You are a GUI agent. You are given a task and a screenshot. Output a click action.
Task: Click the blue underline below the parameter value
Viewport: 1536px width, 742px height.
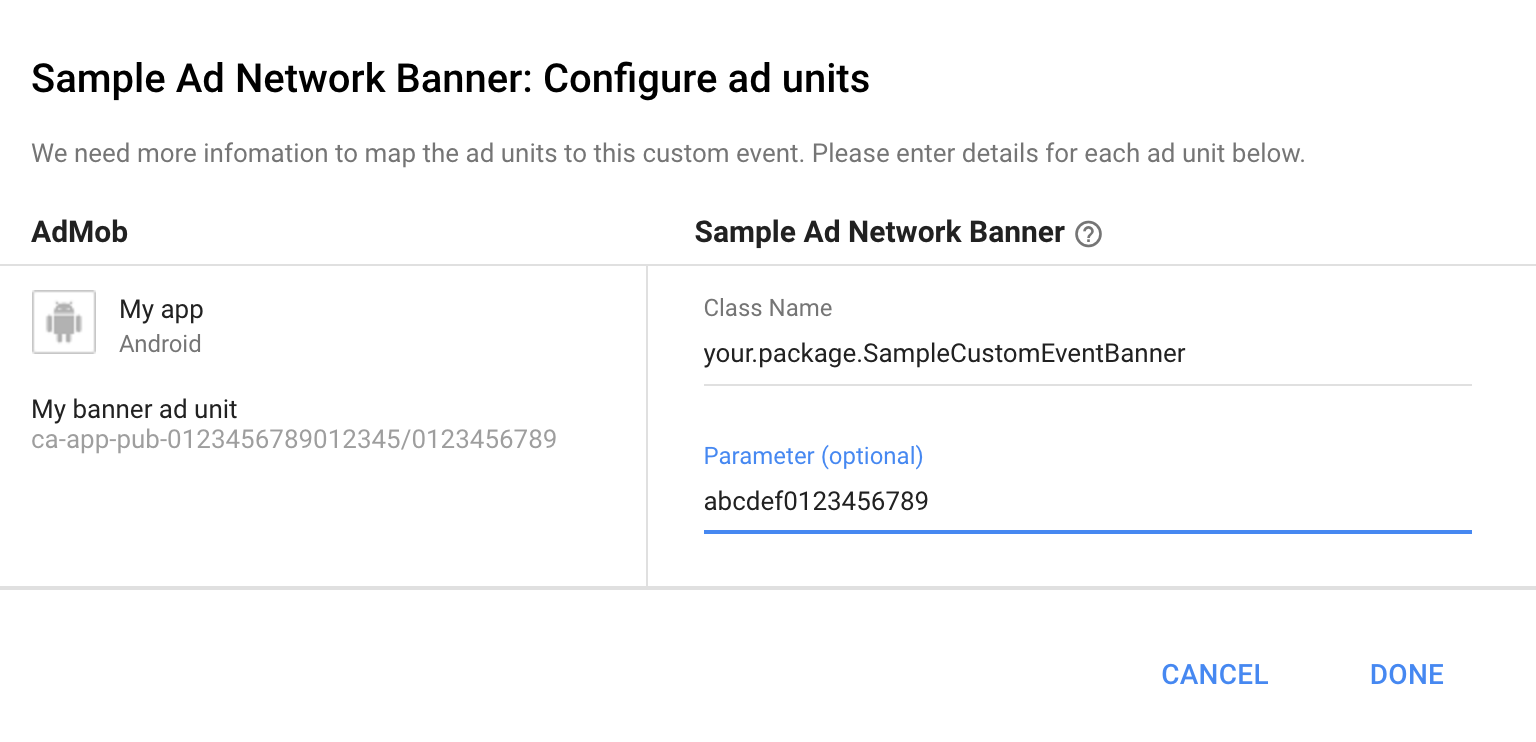(x=1086, y=532)
